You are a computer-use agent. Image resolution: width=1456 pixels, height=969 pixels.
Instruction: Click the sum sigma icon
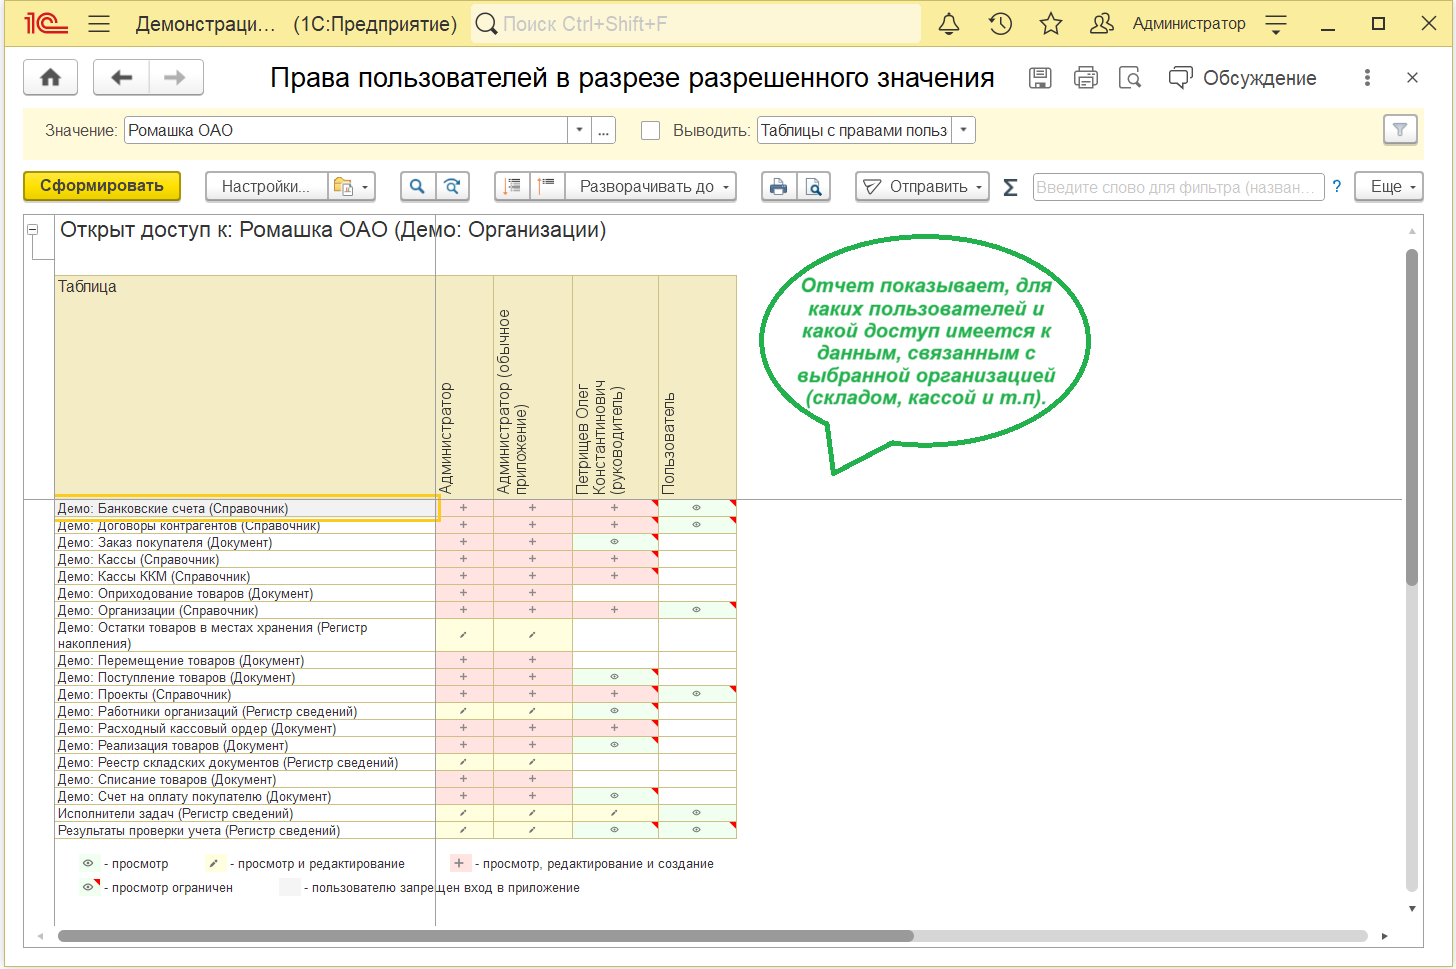(x=1010, y=187)
